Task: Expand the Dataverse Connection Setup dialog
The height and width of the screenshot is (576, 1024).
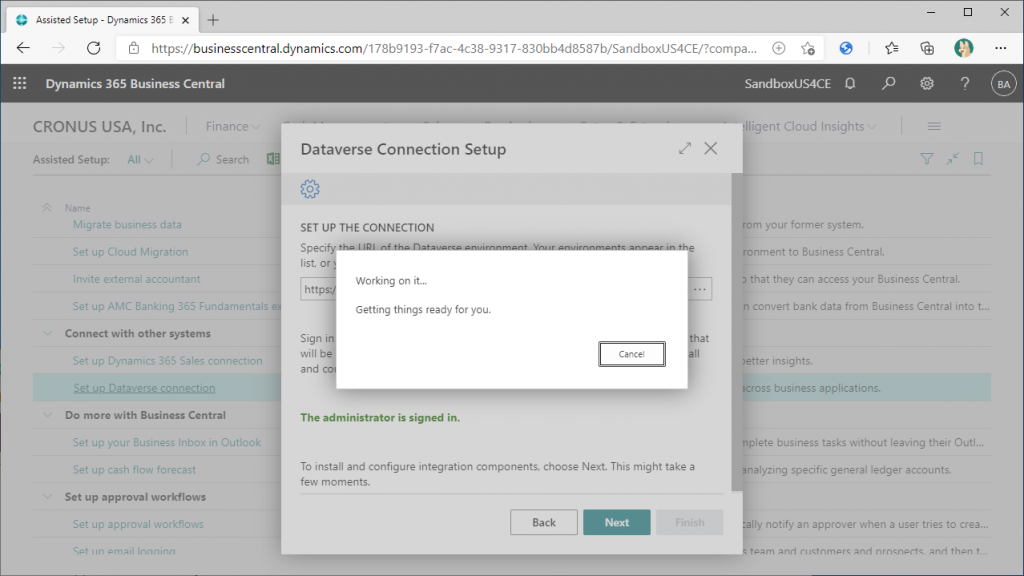Action: click(684, 149)
